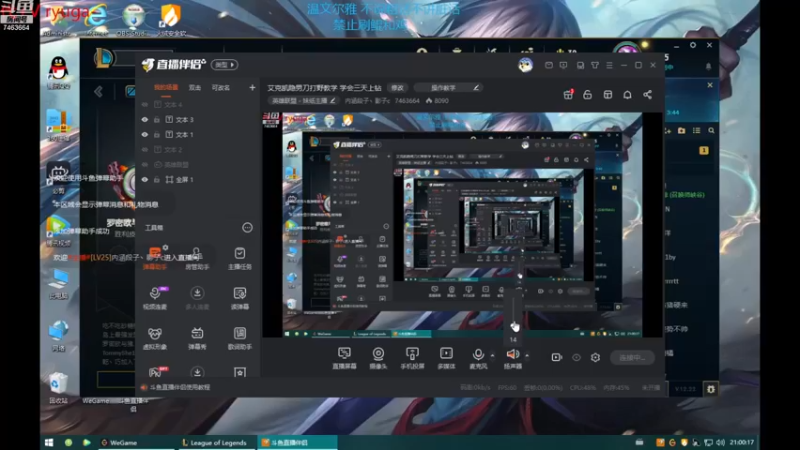
Task: Hide the 文本 1 layer with its eye icon
Action: pos(145,135)
